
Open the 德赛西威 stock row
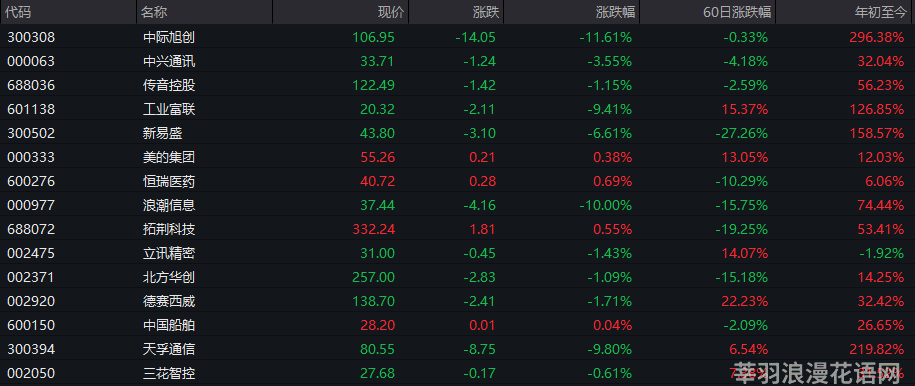point(458,301)
